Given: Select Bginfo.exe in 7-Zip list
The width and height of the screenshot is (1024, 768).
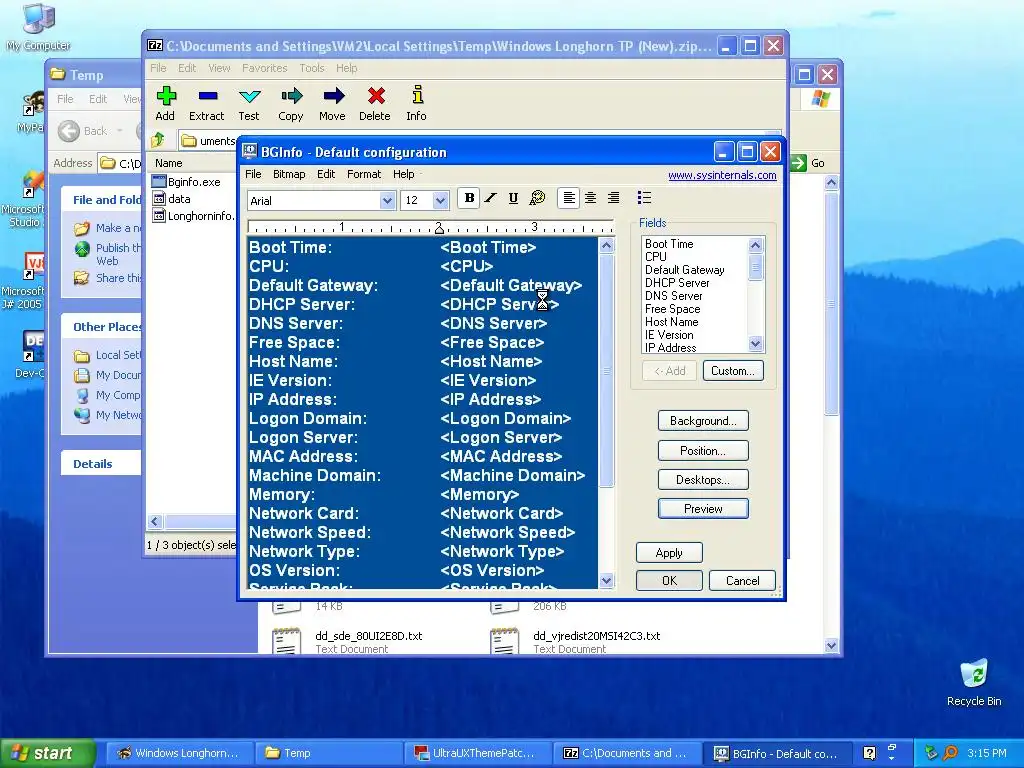Looking at the screenshot, I should point(187,182).
